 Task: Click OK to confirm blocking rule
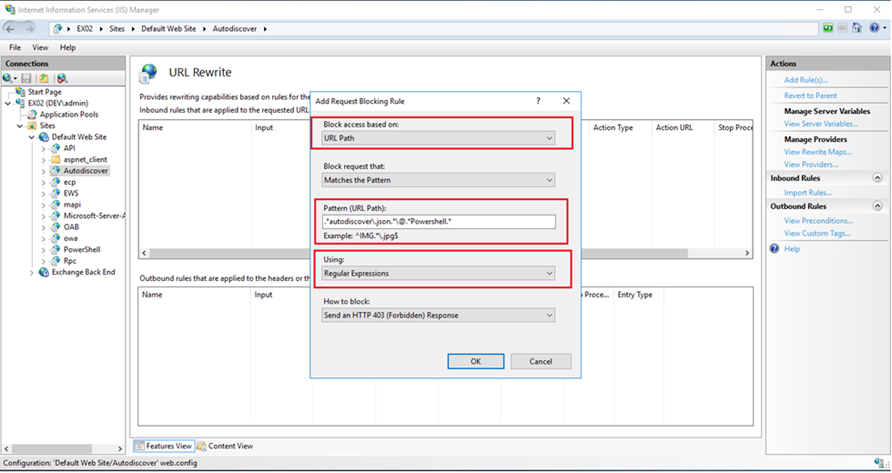click(x=475, y=361)
